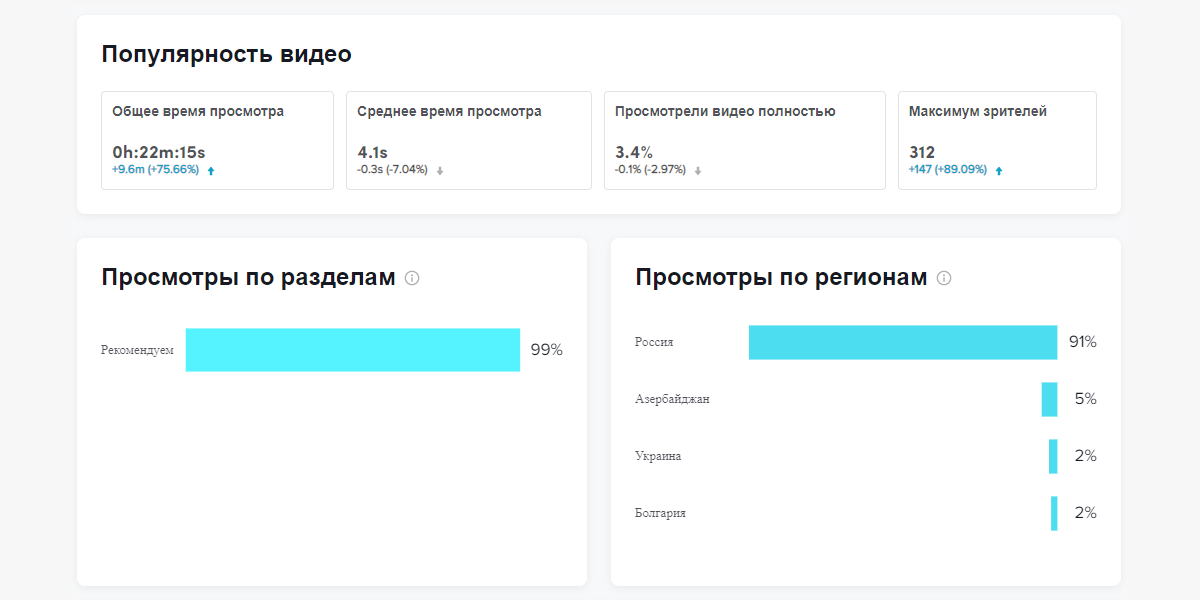Select the Максимум зрителей card
1200x600 pixels.
[996, 140]
